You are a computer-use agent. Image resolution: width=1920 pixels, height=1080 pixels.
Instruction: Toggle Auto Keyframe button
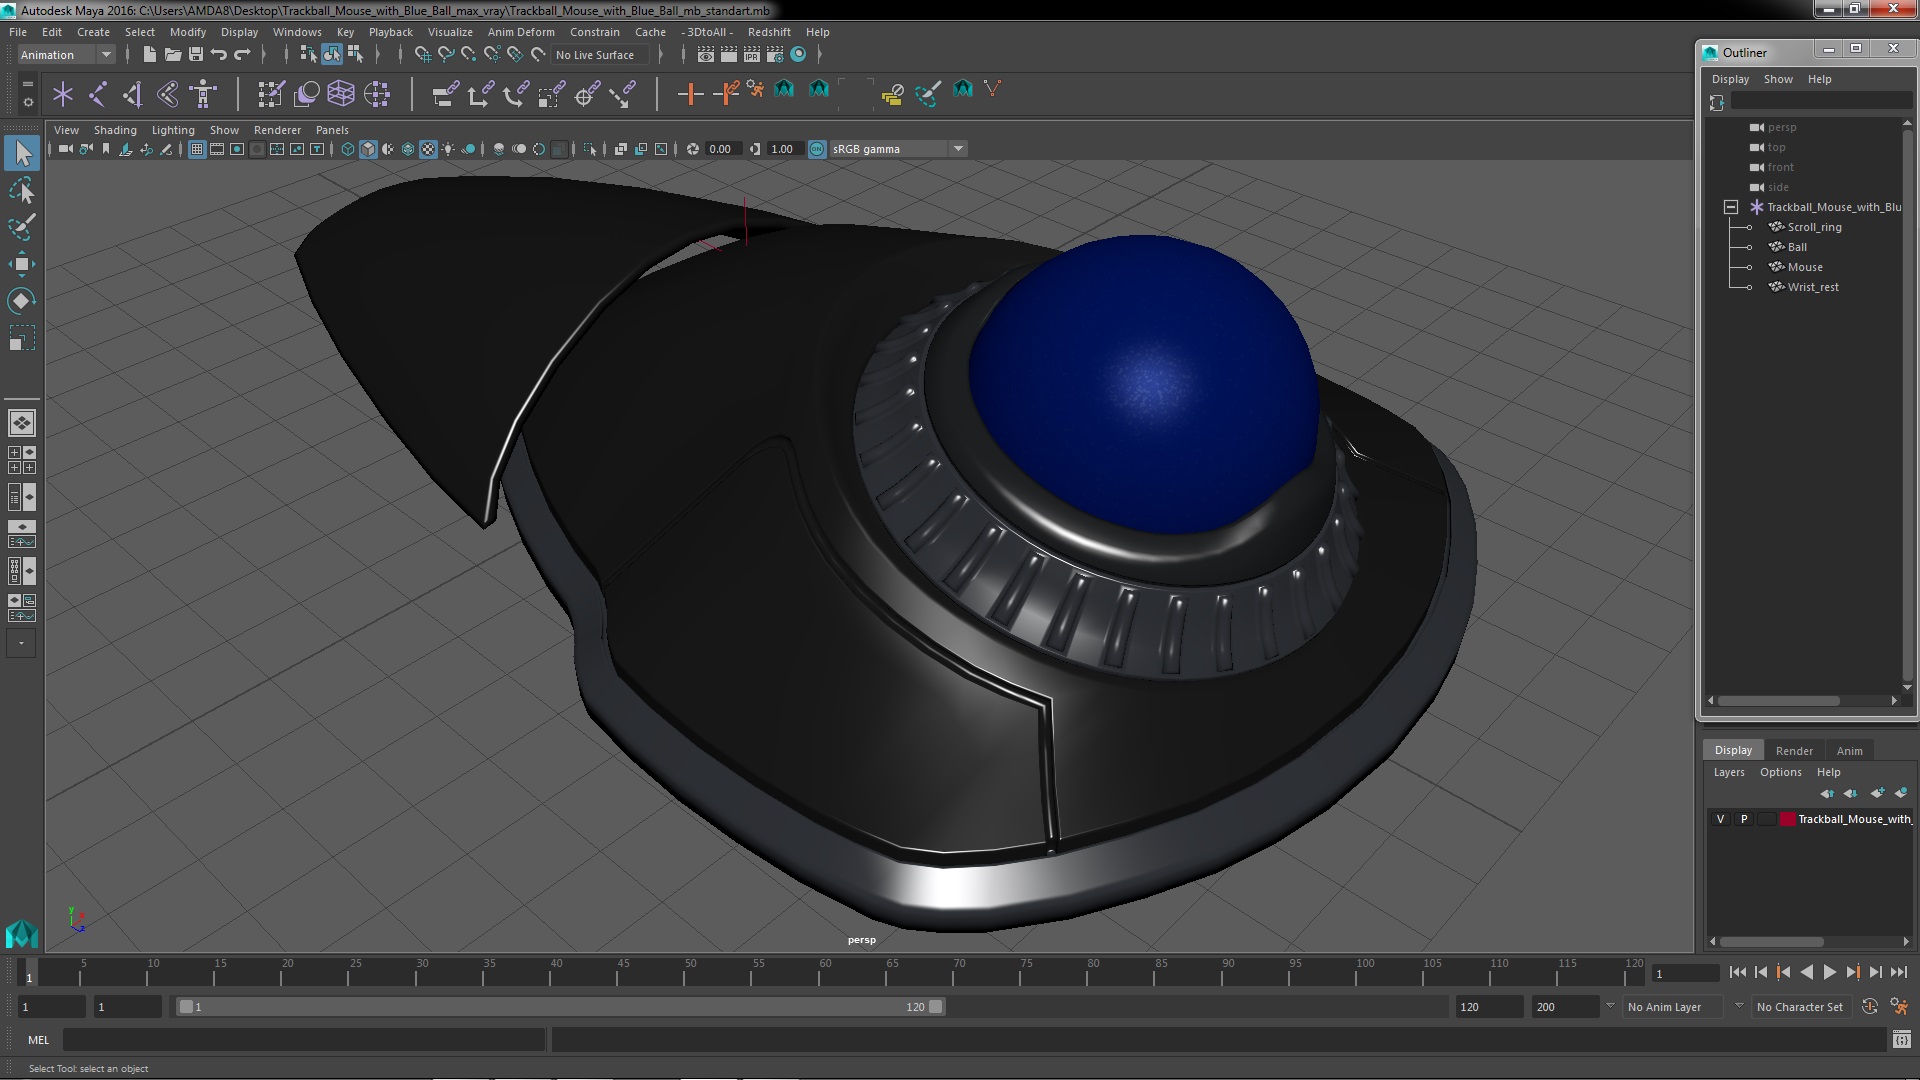point(1870,1007)
